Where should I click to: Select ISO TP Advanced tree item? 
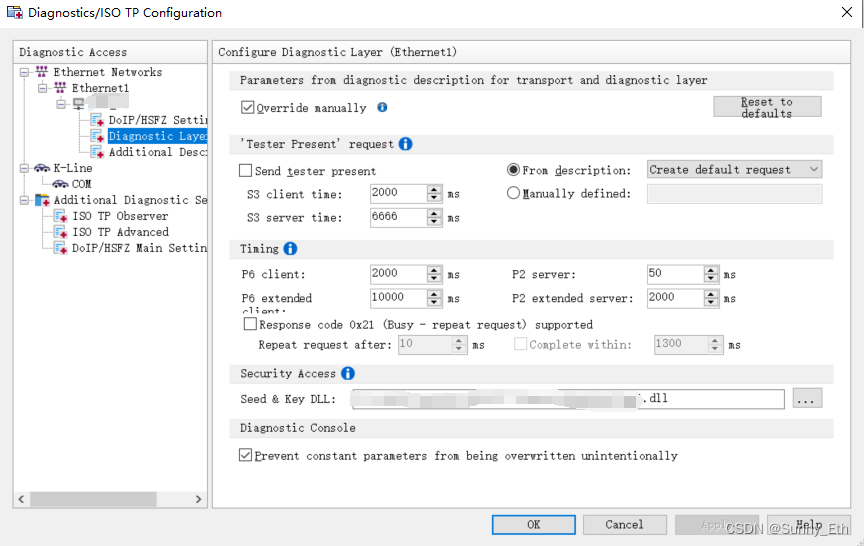pos(120,231)
